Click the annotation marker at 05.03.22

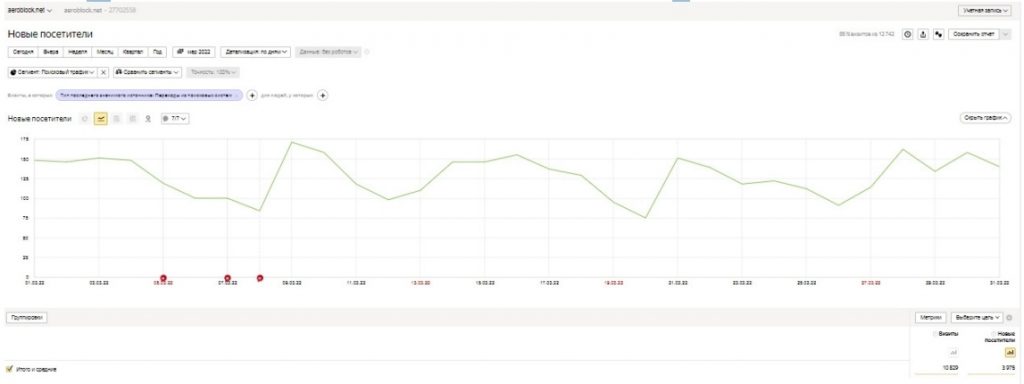[163, 278]
